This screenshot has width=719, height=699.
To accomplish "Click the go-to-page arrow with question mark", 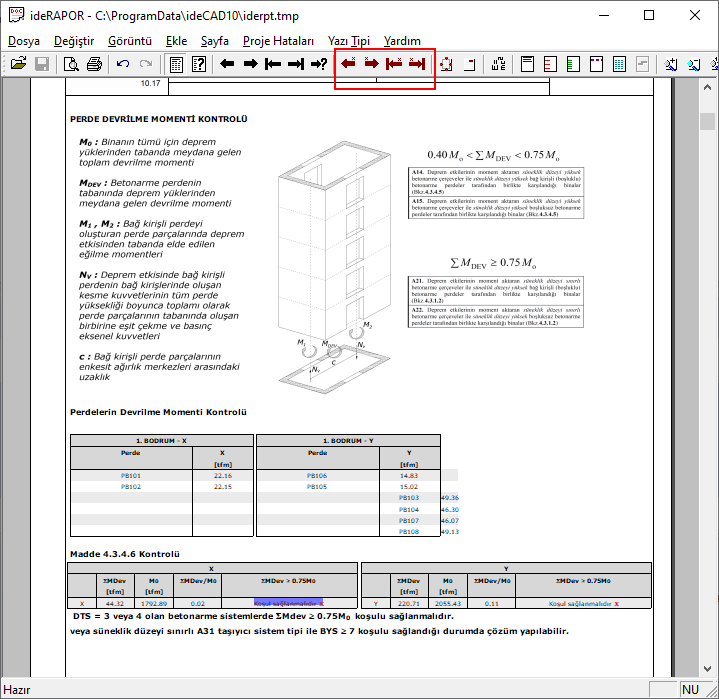I will pyautogui.click(x=319, y=64).
